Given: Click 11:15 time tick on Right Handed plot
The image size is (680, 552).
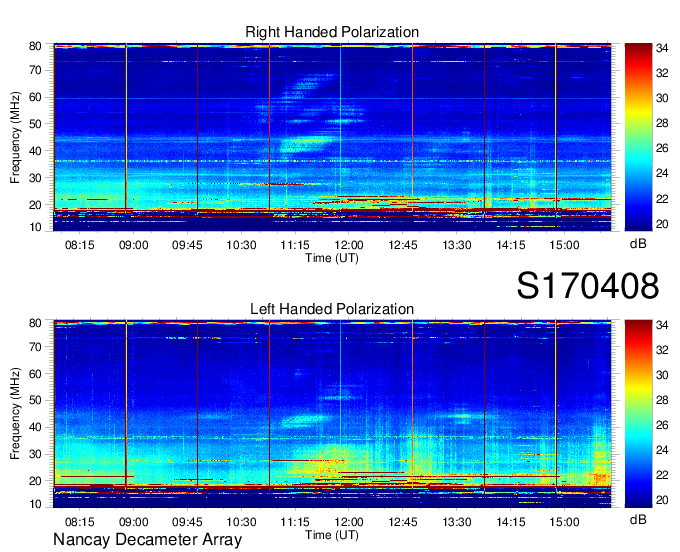Looking at the screenshot, I should coord(295,245).
